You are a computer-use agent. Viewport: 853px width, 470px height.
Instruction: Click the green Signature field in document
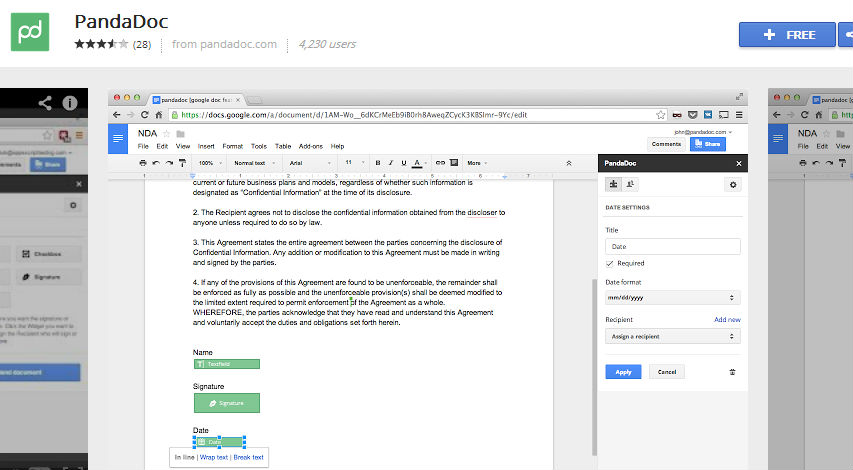(x=227, y=403)
